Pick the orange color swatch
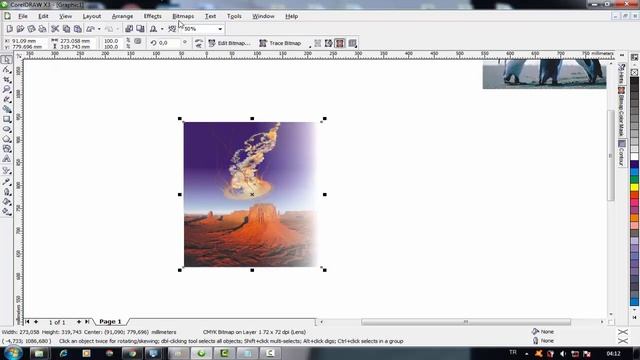Image resolution: width=640 pixels, height=360 pixels. 634,218
